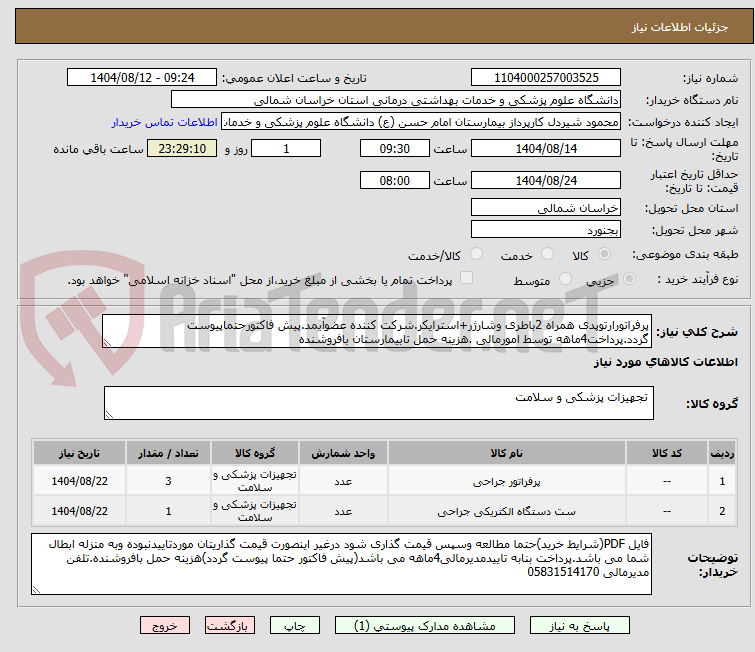Click the تاریخ نیاز column header

pyautogui.click(x=79, y=453)
